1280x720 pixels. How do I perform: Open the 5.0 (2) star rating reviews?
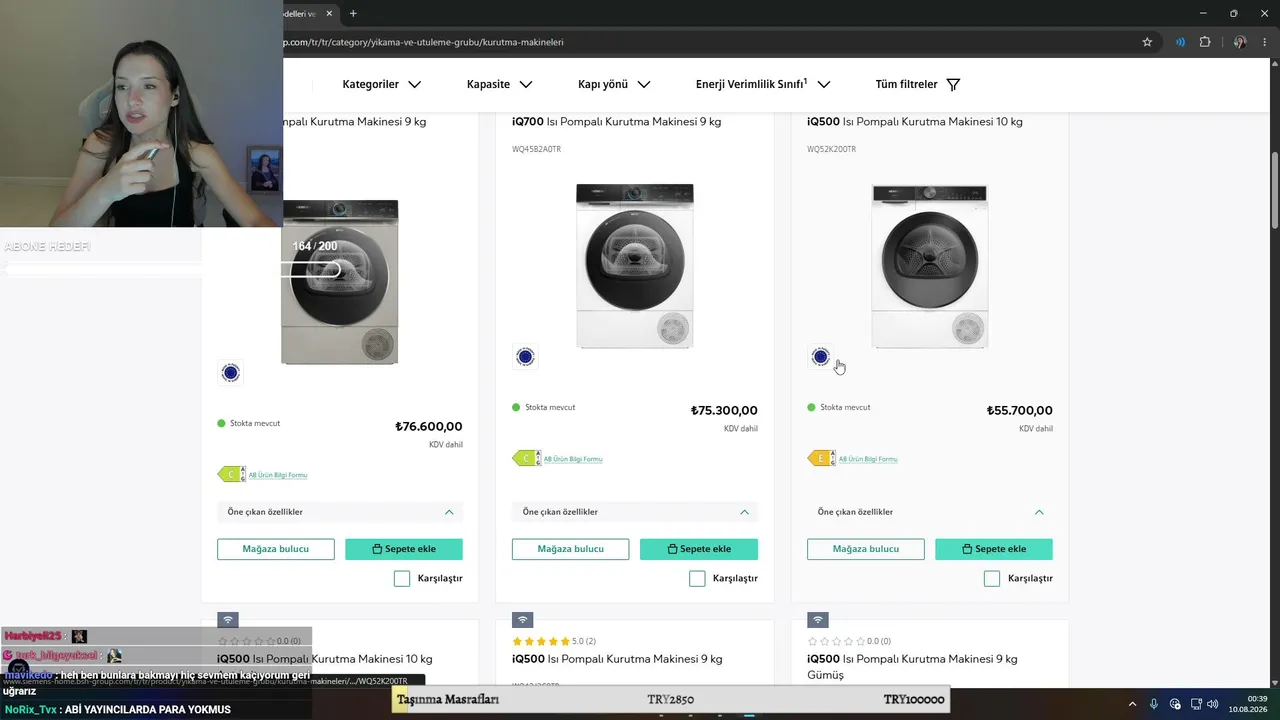[554, 641]
